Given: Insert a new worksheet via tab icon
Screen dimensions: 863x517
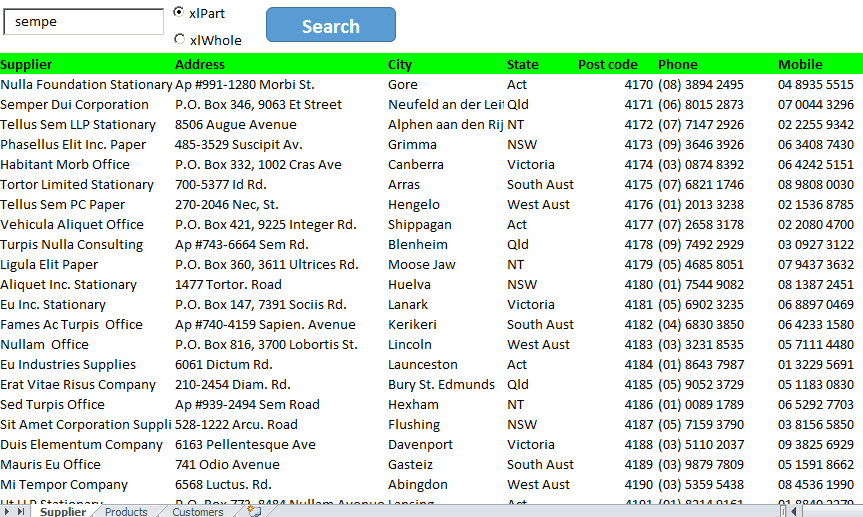Looking at the screenshot, I should (x=254, y=511).
